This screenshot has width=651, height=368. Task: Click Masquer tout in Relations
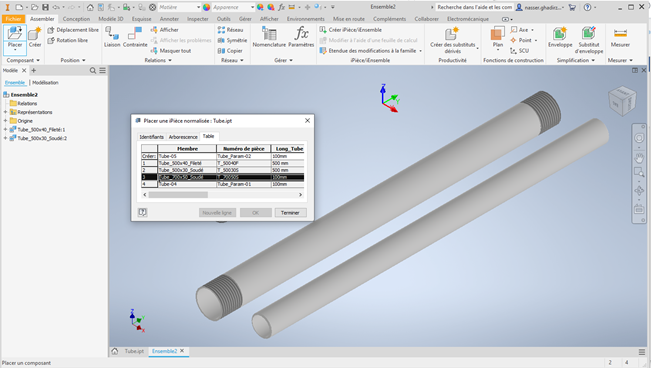[171, 51]
